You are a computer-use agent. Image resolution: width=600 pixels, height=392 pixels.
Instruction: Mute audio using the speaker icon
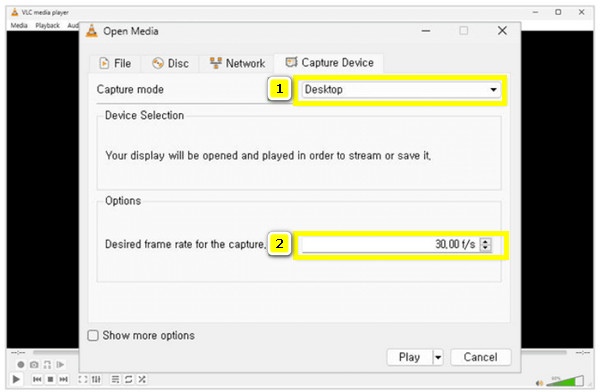tap(540, 383)
